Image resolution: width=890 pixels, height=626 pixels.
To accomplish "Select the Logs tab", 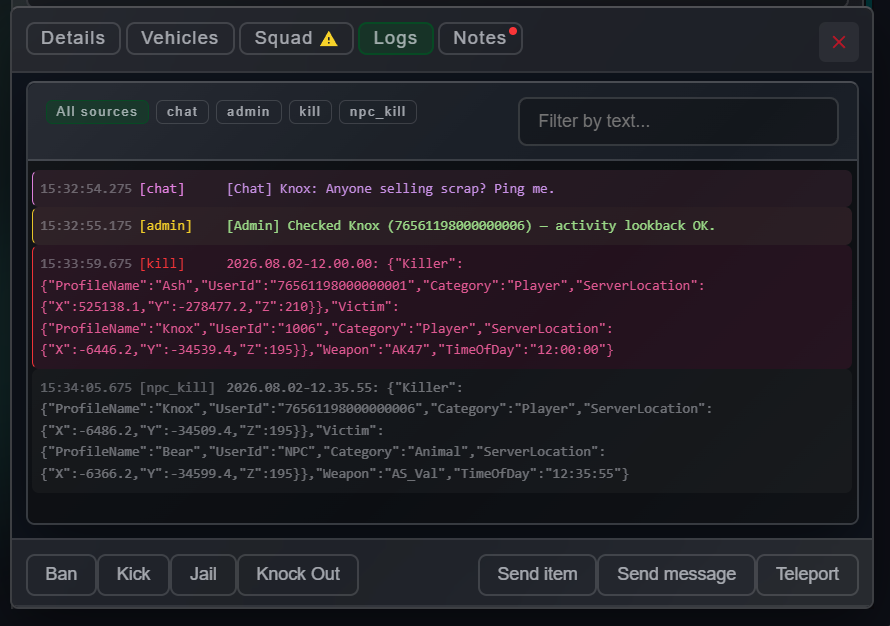I will [x=396, y=39].
